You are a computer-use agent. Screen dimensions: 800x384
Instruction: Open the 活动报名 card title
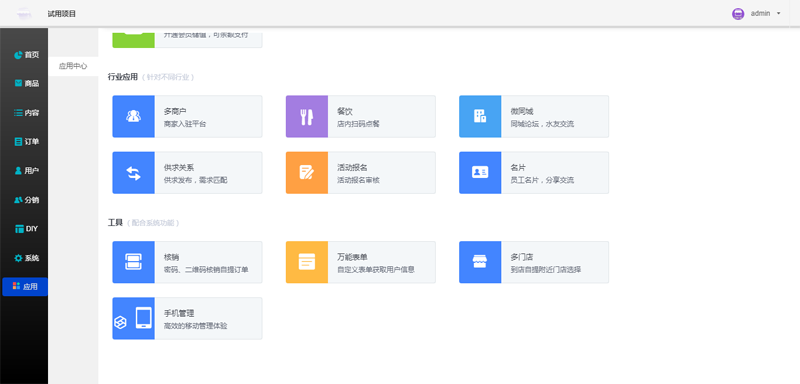pyautogui.click(x=352, y=167)
